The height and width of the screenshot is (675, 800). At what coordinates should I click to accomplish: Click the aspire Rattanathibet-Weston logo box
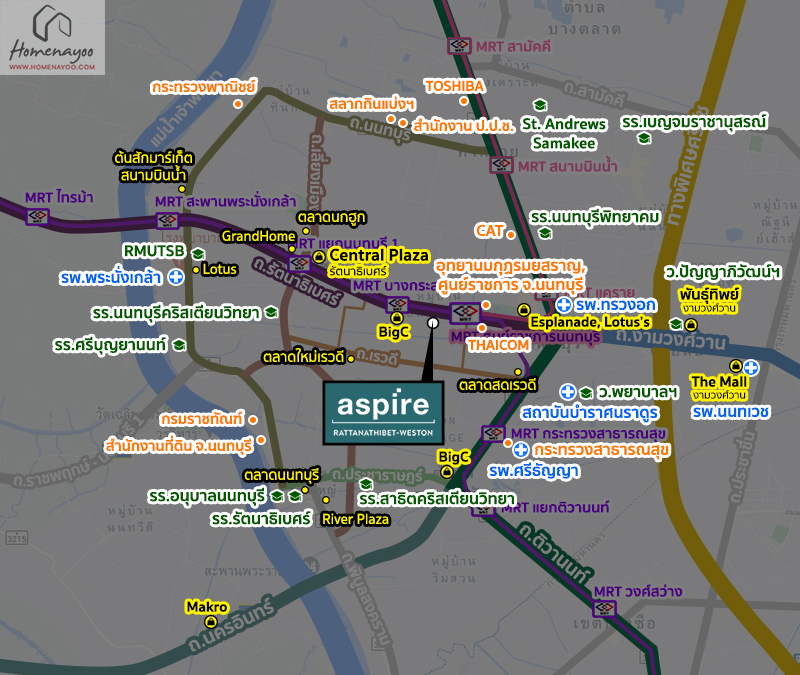pos(383,413)
